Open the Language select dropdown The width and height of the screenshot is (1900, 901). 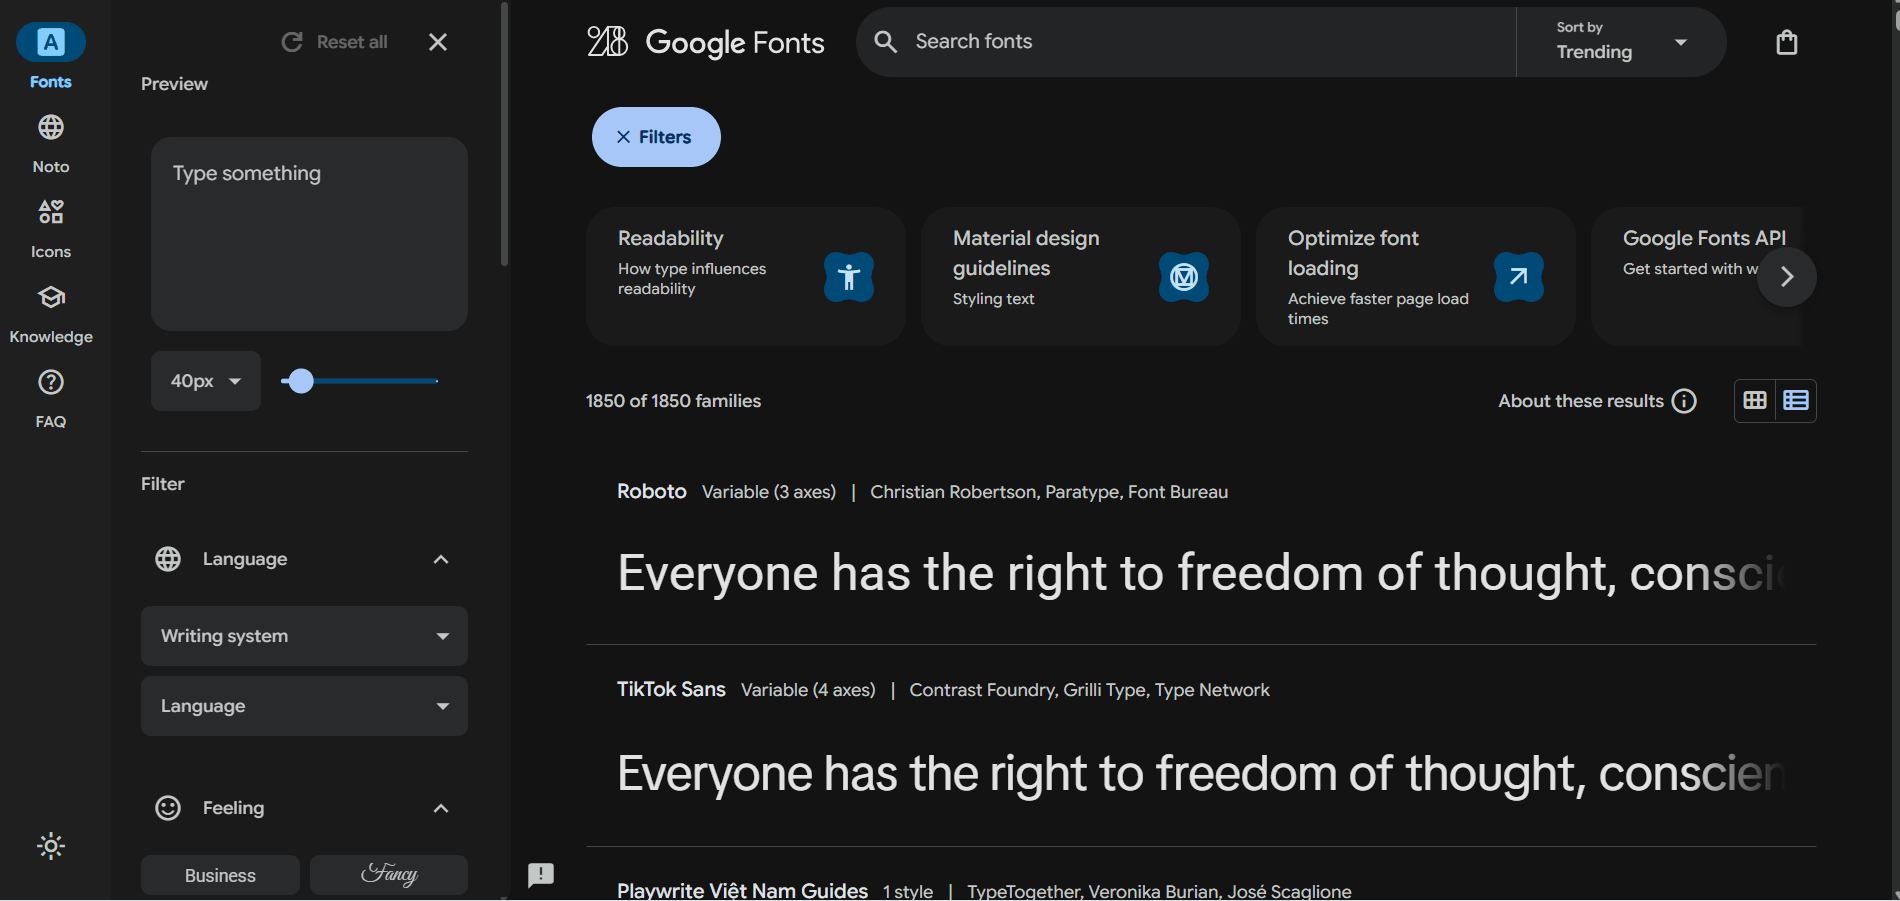304,706
